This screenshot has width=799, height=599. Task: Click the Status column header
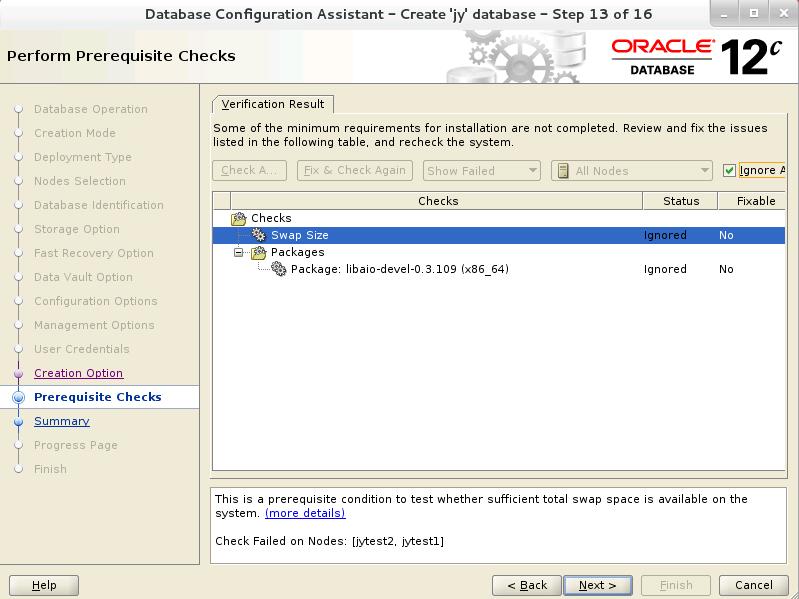click(680, 201)
